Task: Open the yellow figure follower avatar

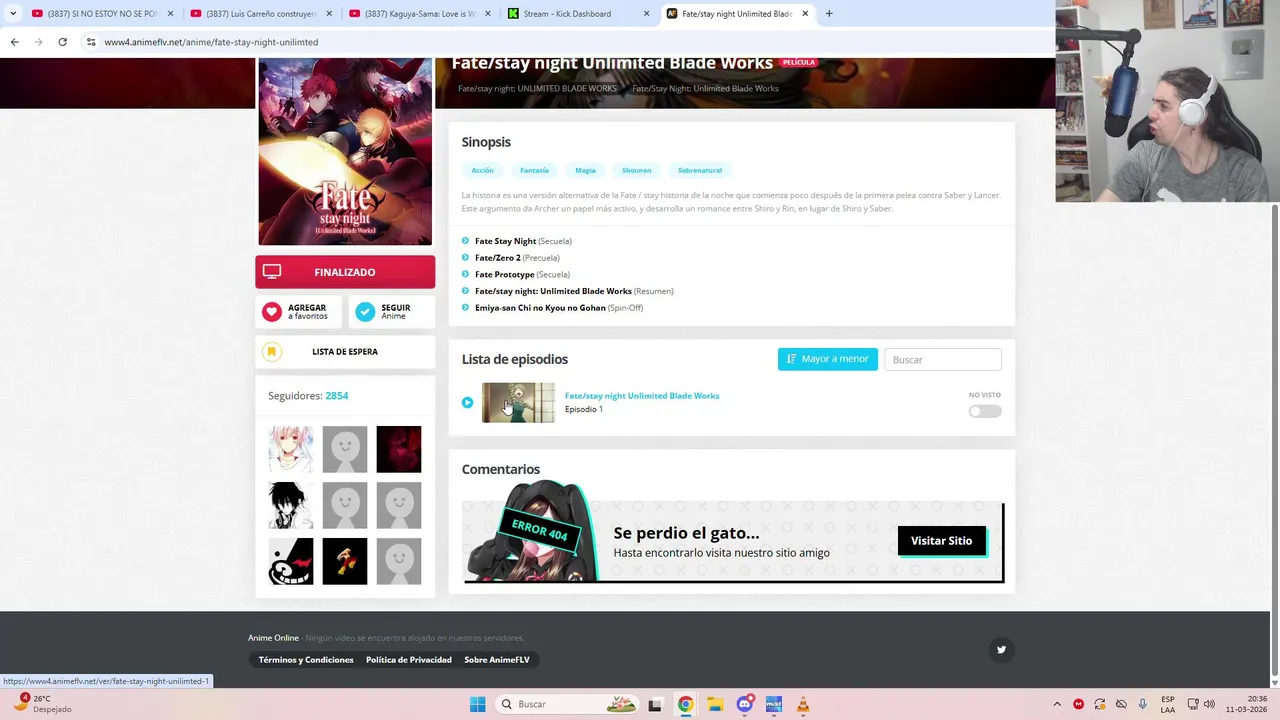Action: click(x=345, y=561)
